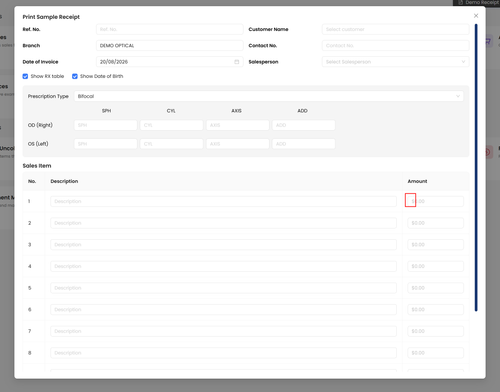
Task: Click the Prescription Type label
Action: pos(48,96)
